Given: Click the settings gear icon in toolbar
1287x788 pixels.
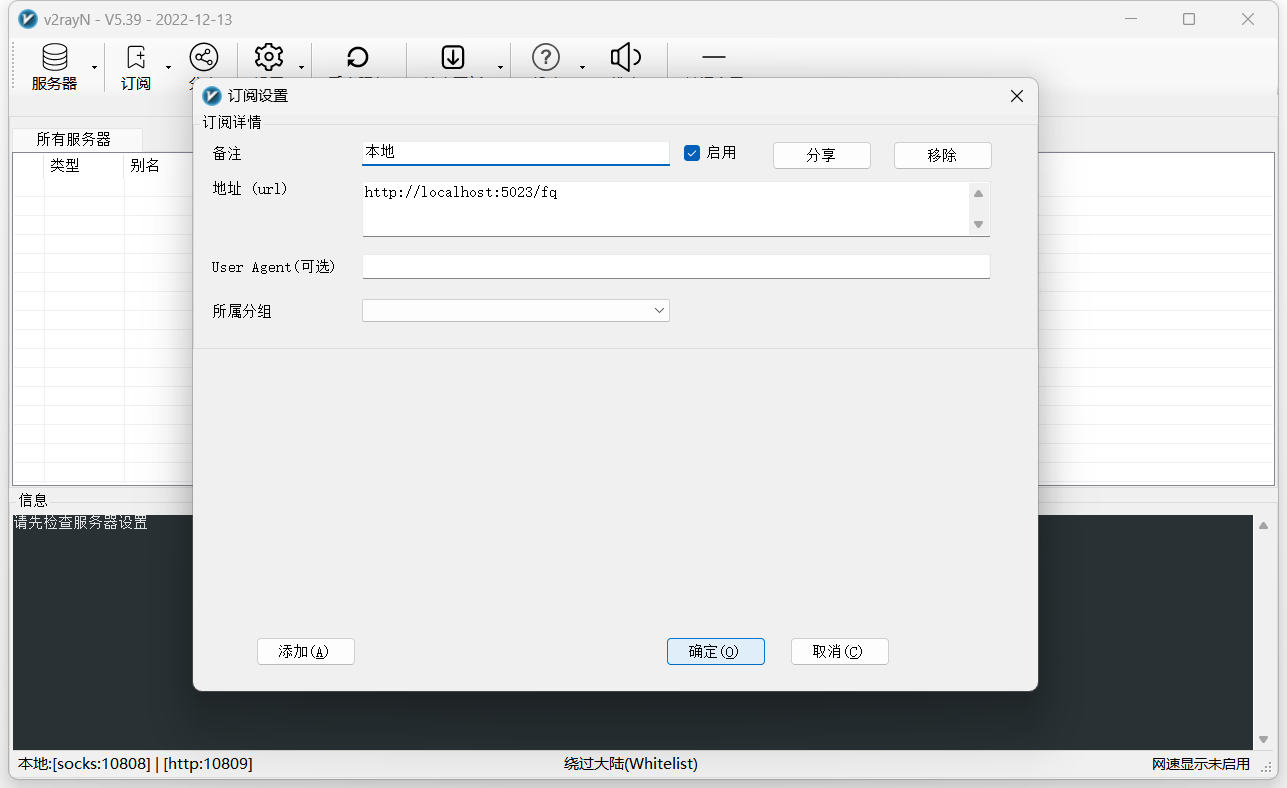Looking at the screenshot, I should click(x=269, y=57).
